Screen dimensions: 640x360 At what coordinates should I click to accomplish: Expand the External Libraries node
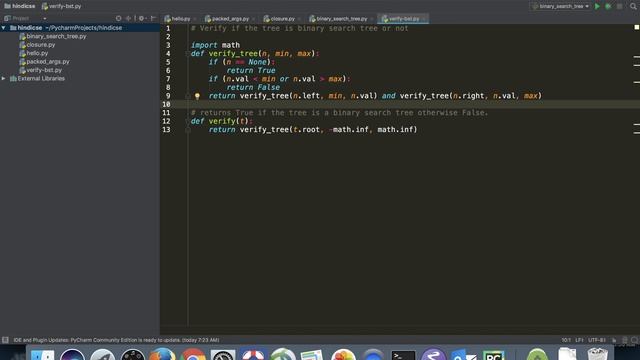(x=4, y=78)
